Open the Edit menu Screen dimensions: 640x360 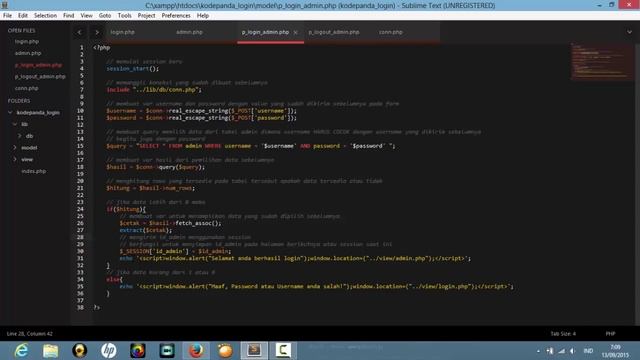tap(23, 16)
